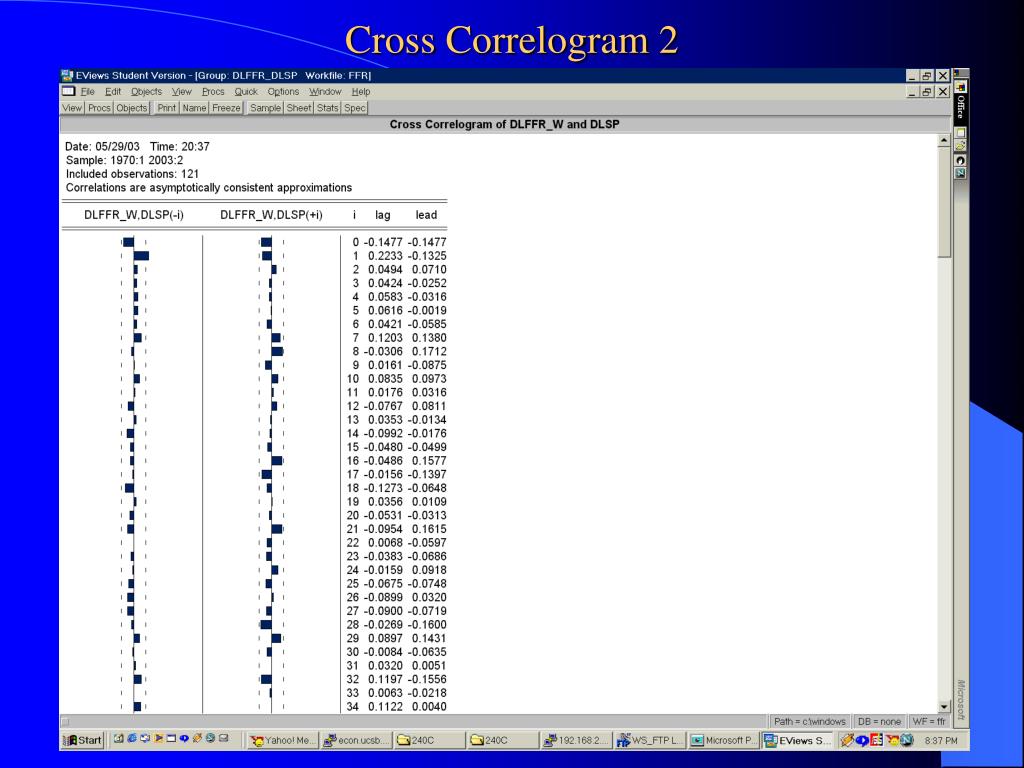Screen dimensions: 1024x768
Task: Click the lead value -0.1600
Action: (427, 624)
